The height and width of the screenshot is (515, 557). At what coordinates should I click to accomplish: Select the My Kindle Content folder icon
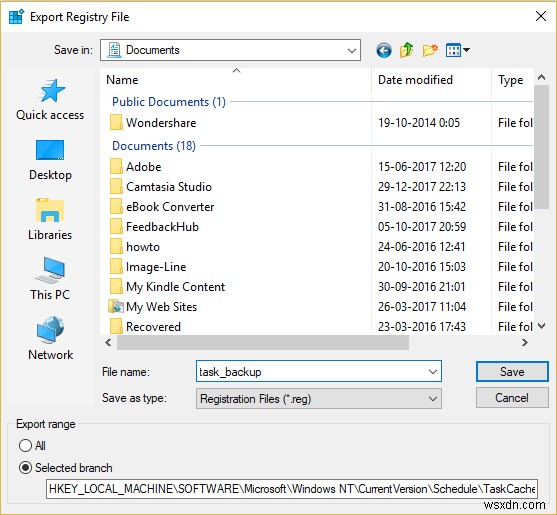[x=116, y=286]
